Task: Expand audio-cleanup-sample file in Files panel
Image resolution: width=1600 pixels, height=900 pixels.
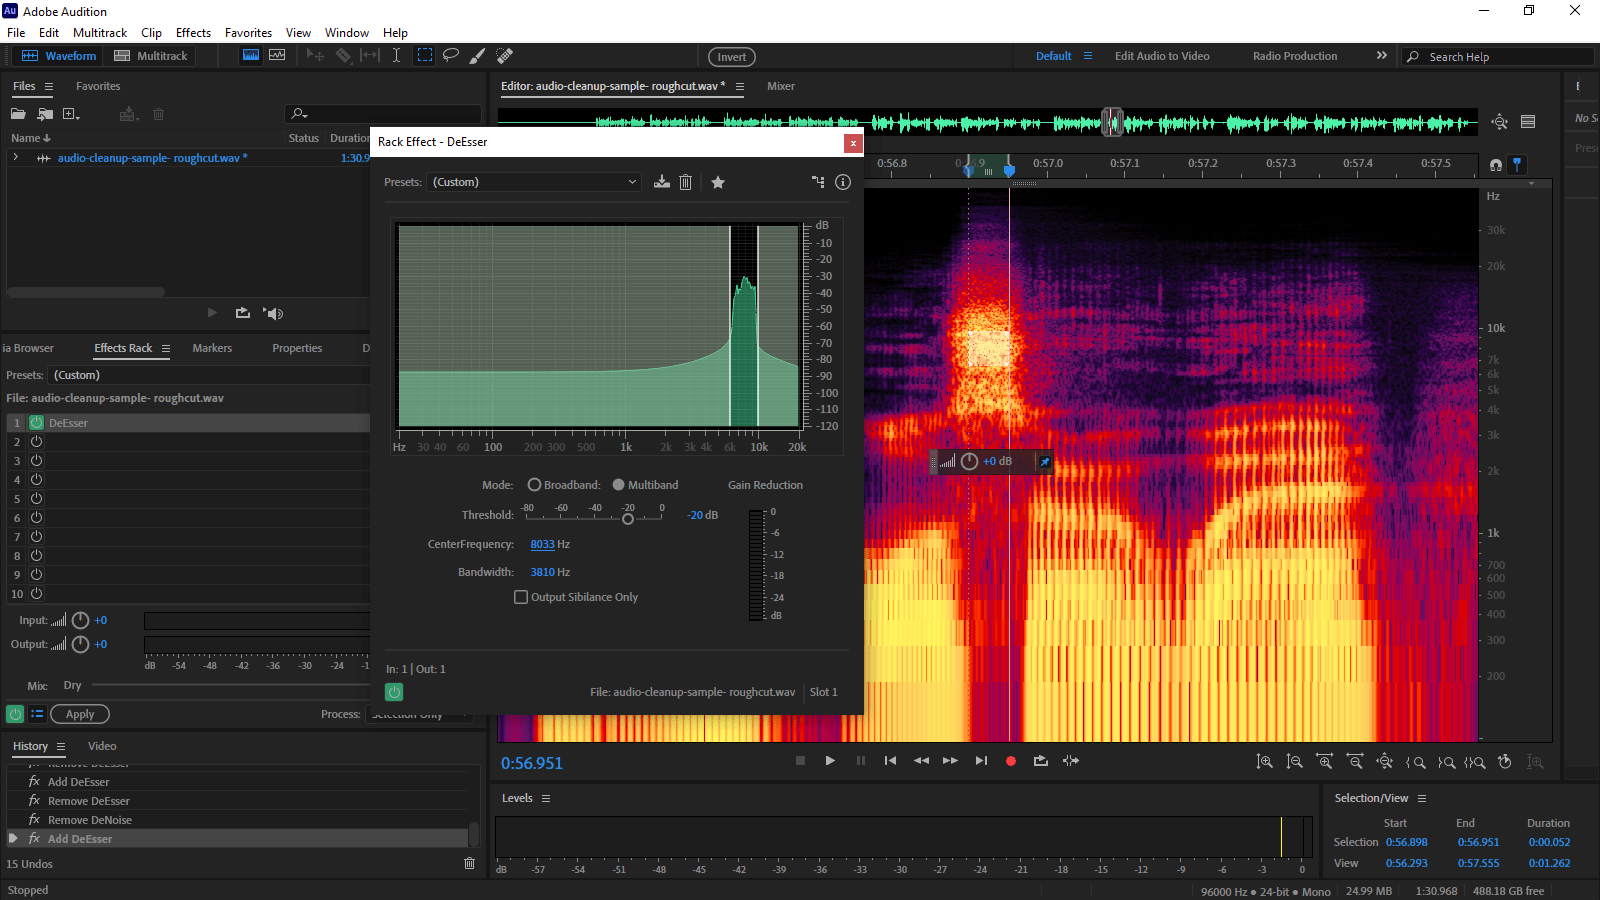Action: (16, 158)
